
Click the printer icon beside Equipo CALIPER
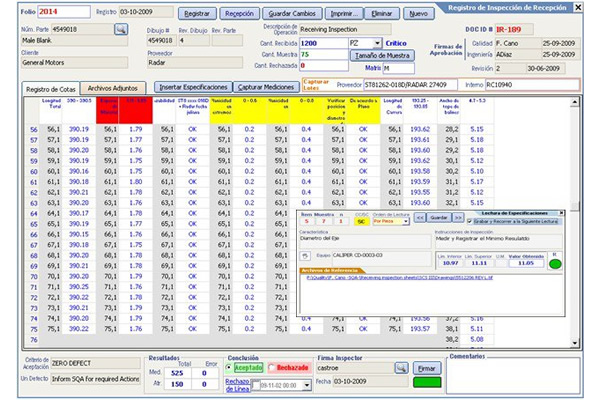click(x=306, y=257)
